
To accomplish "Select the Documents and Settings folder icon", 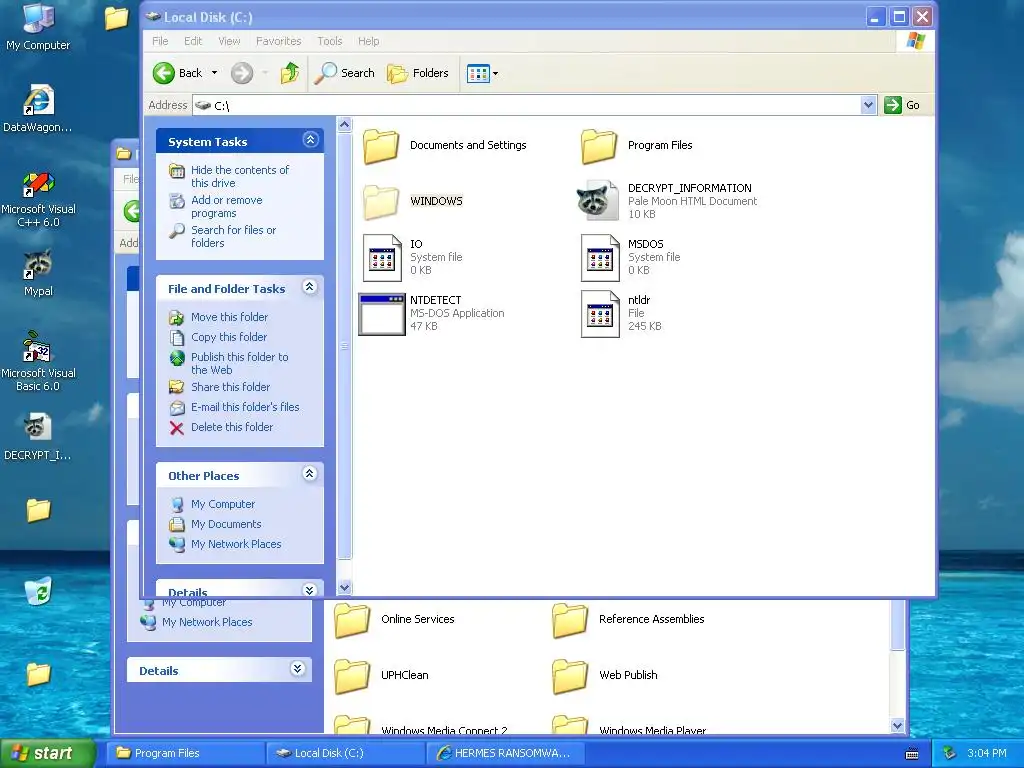I will [x=381, y=146].
